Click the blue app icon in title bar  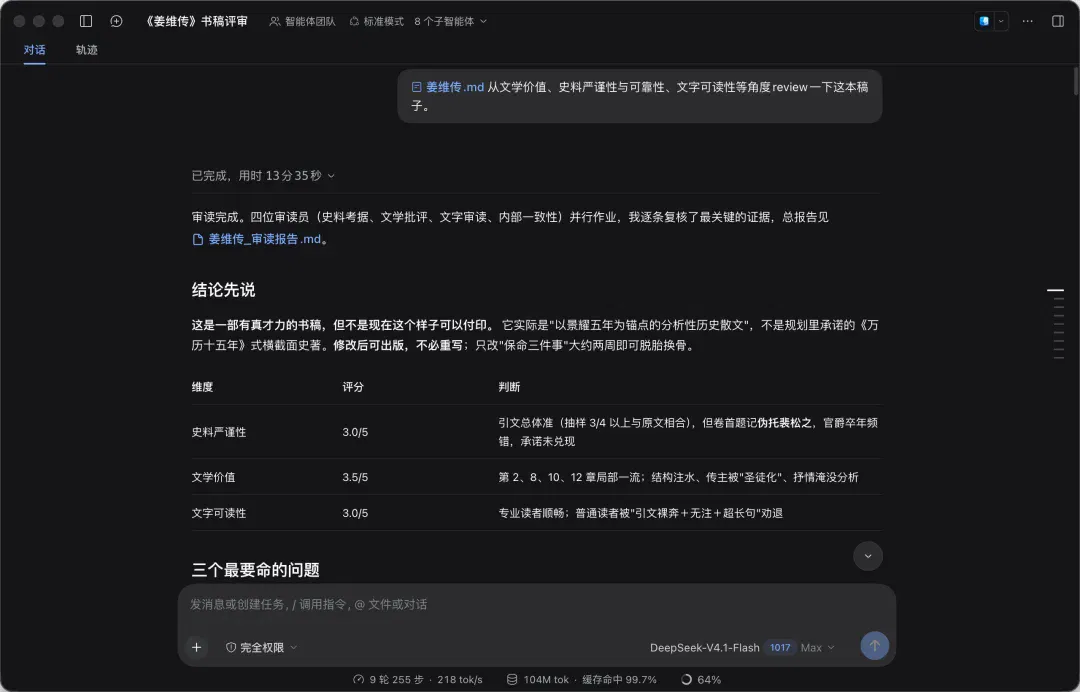click(x=984, y=21)
